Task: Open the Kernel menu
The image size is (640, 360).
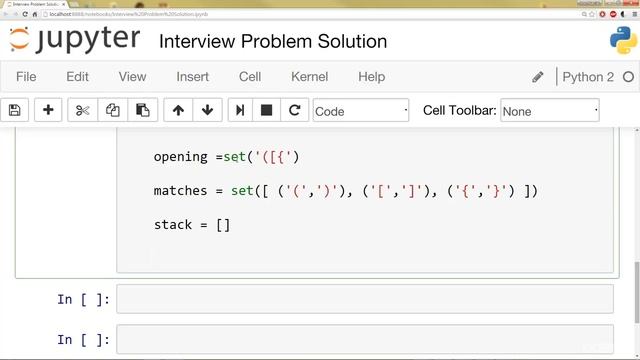Action: tap(309, 77)
